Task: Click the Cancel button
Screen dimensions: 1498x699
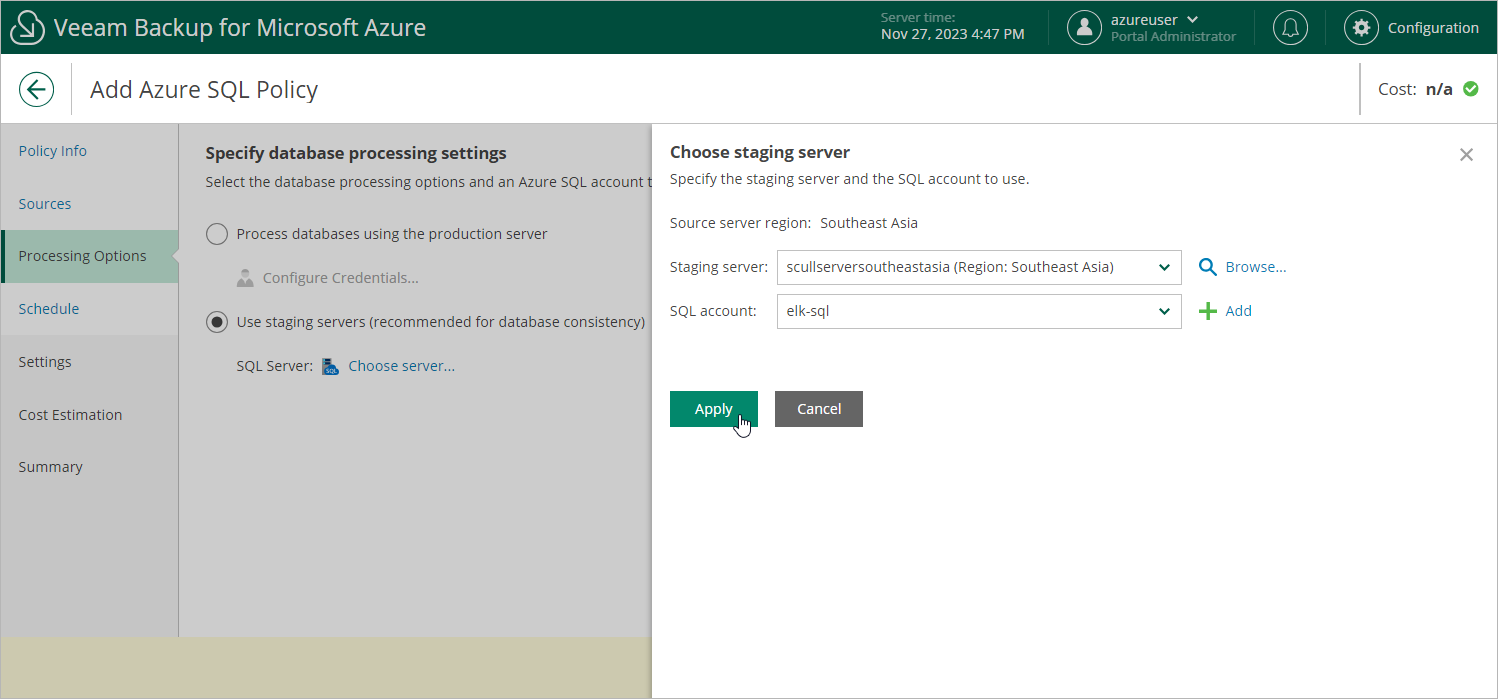Action: click(x=819, y=409)
